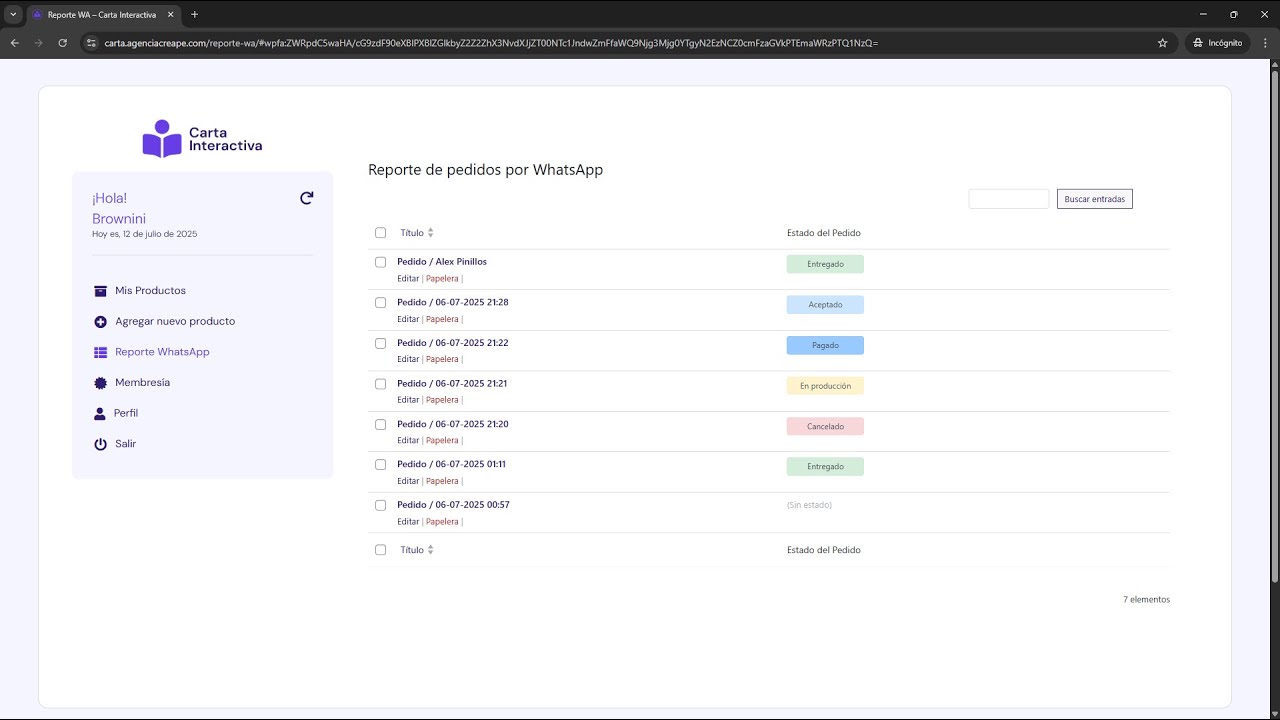Screen dimensions: 1280x720
Task: Select Salir to log out
Action: coord(125,444)
